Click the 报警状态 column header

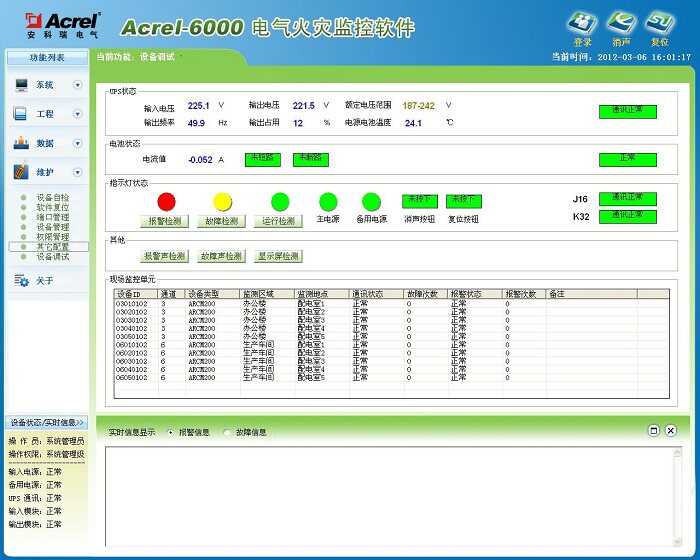point(475,294)
